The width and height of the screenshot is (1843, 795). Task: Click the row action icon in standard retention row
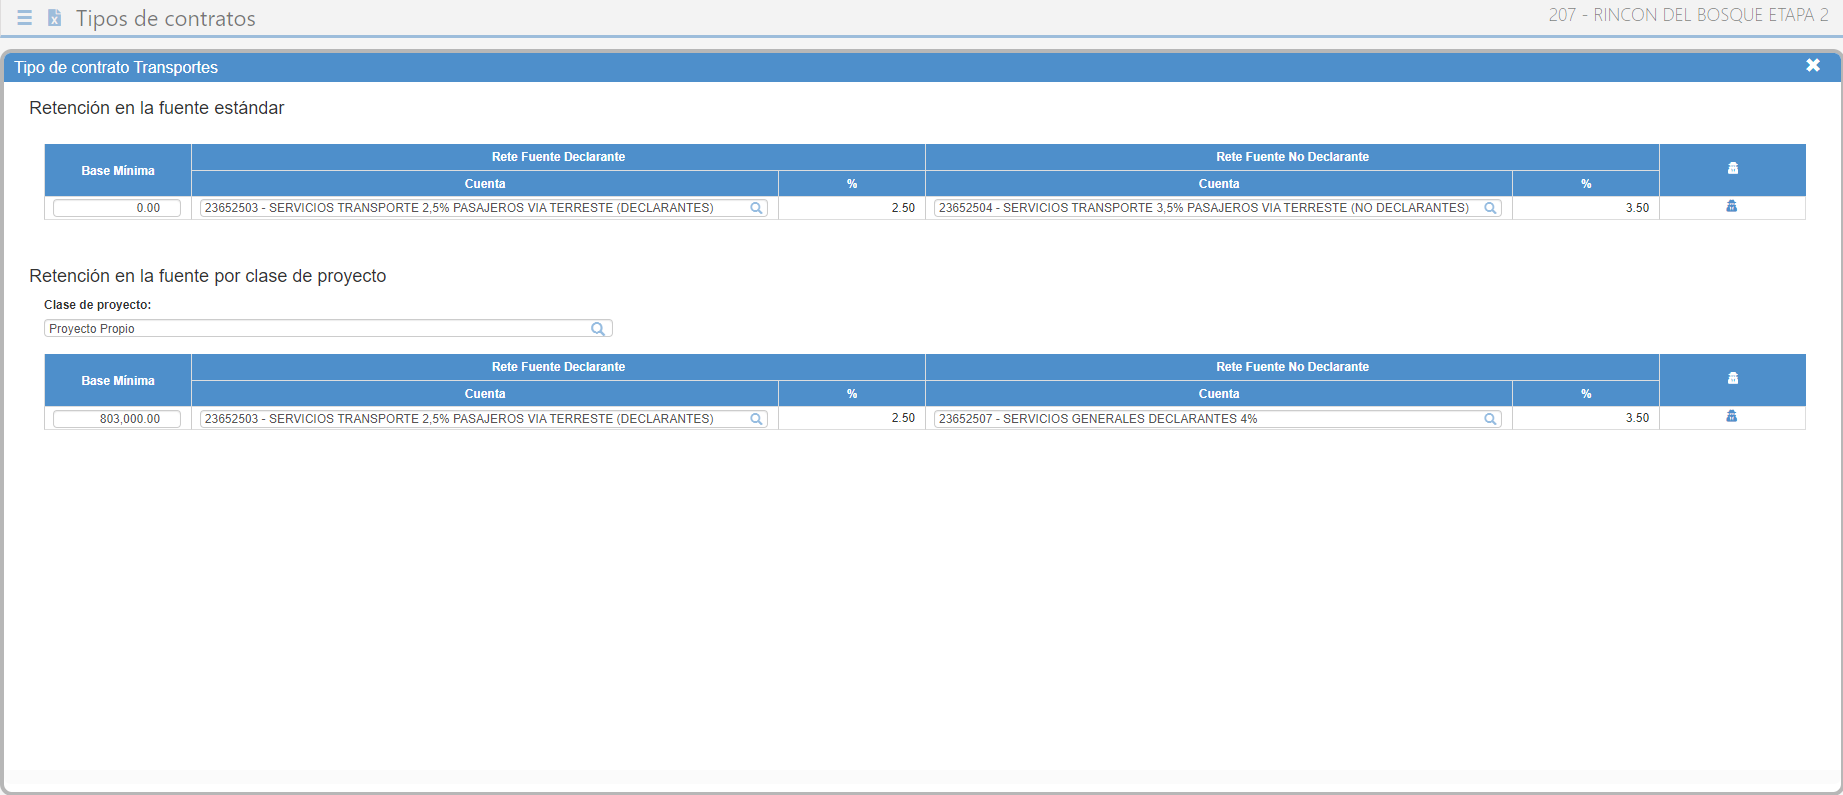1732,206
